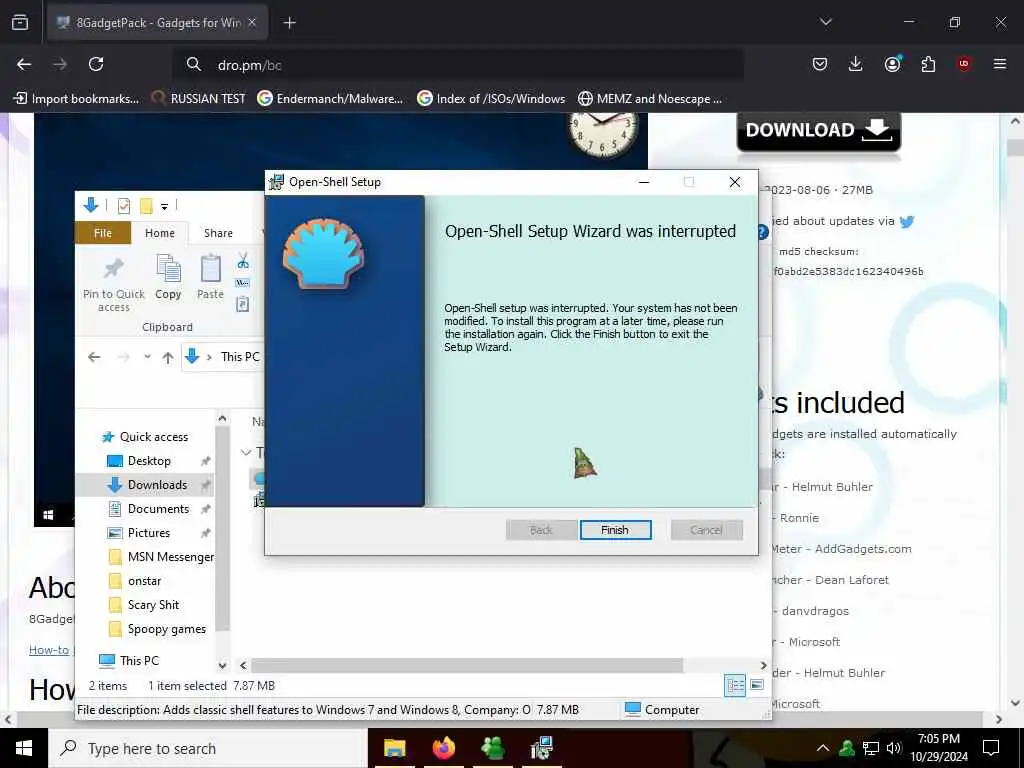Select Pictures in the navigation pane
Image resolution: width=1024 pixels, height=768 pixels.
tap(148, 533)
